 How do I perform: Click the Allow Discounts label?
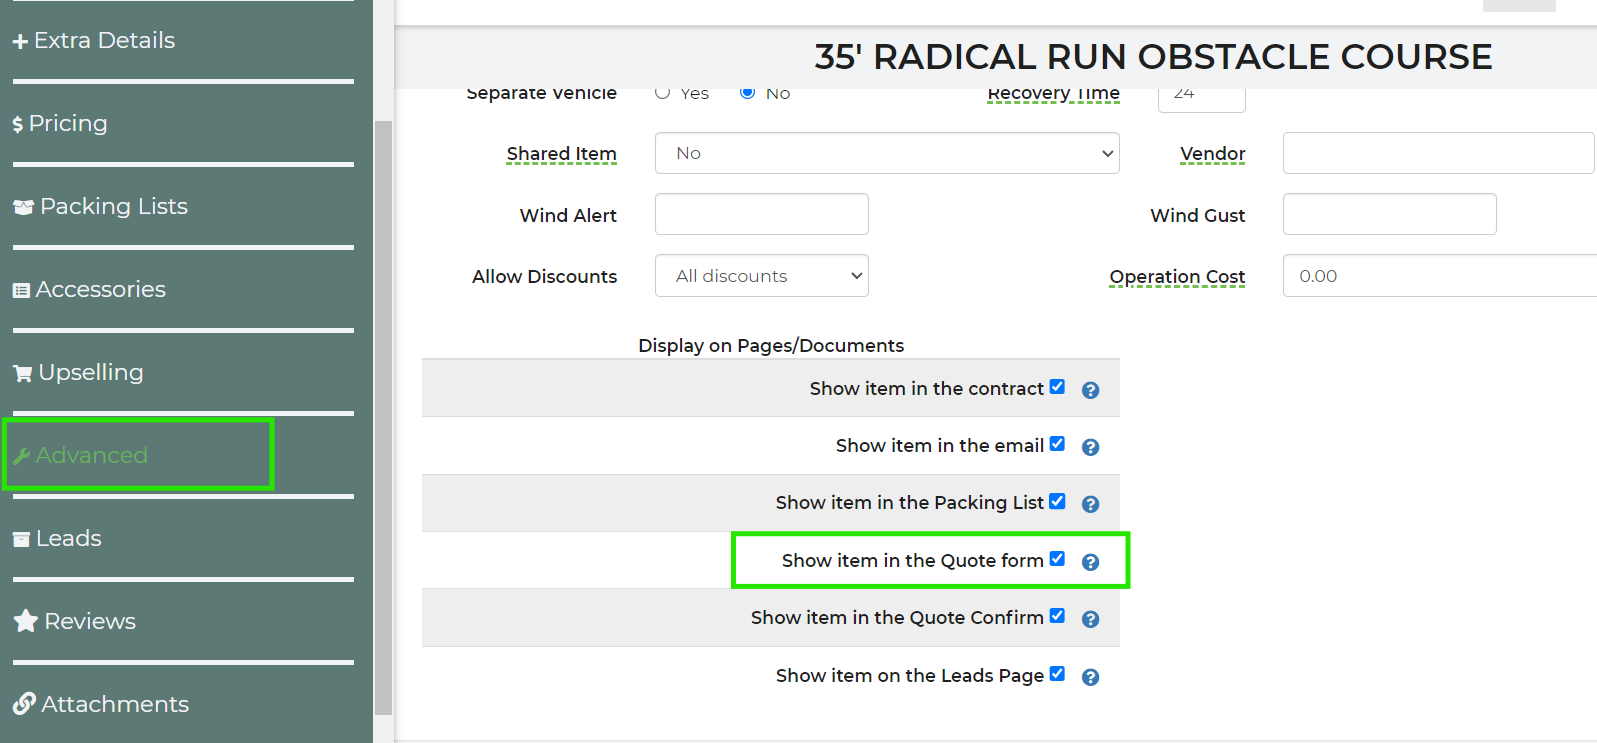[544, 277]
